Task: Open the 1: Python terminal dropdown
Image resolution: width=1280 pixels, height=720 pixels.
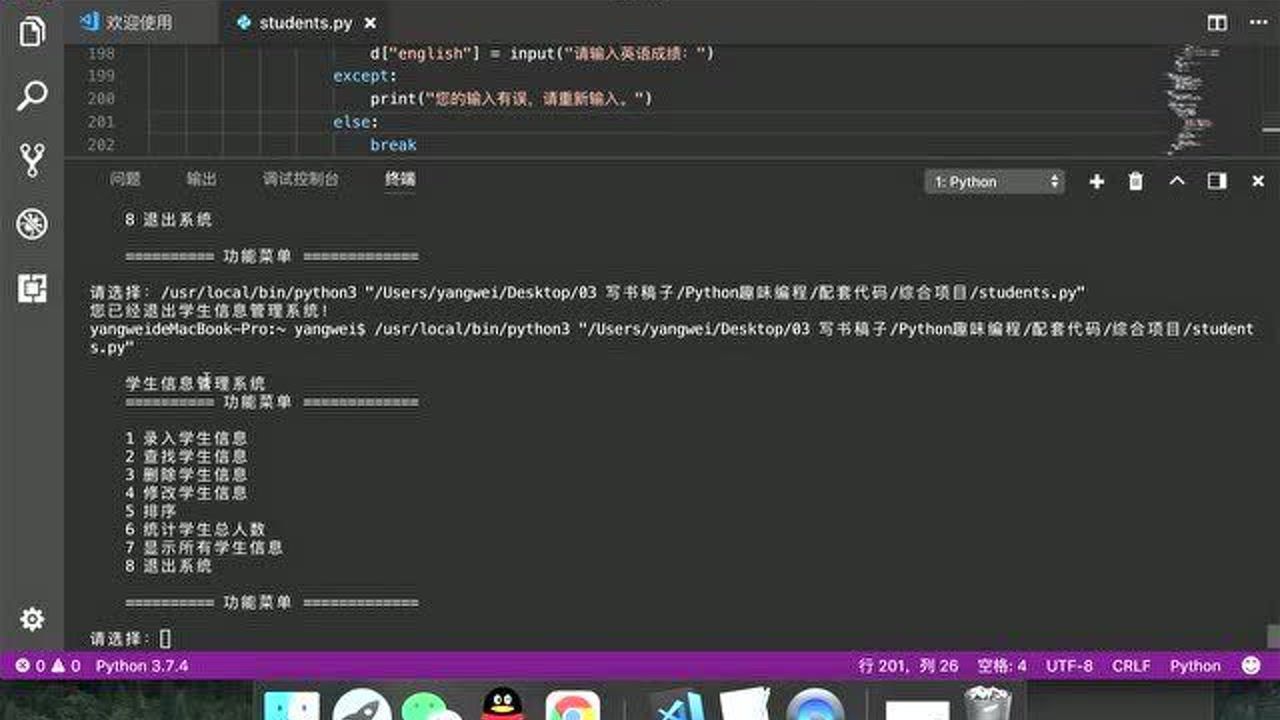Action: [x=993, y=181]
